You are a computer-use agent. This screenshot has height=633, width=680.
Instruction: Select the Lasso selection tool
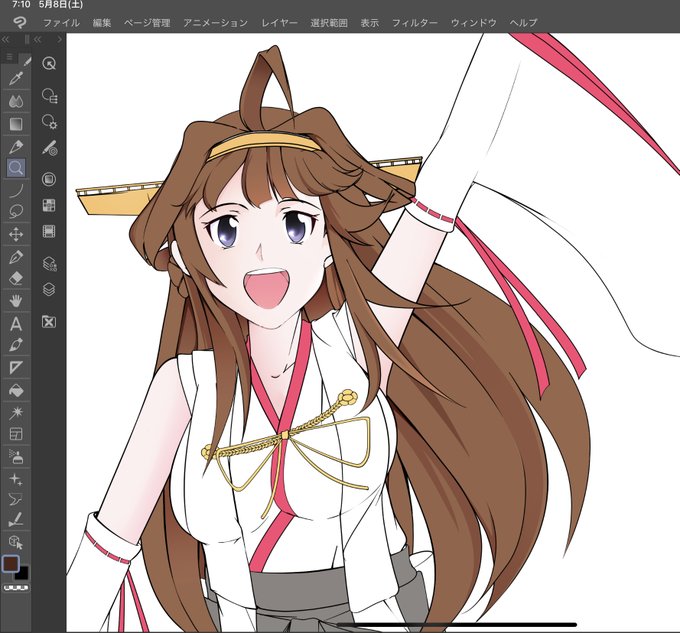point(16,212)
